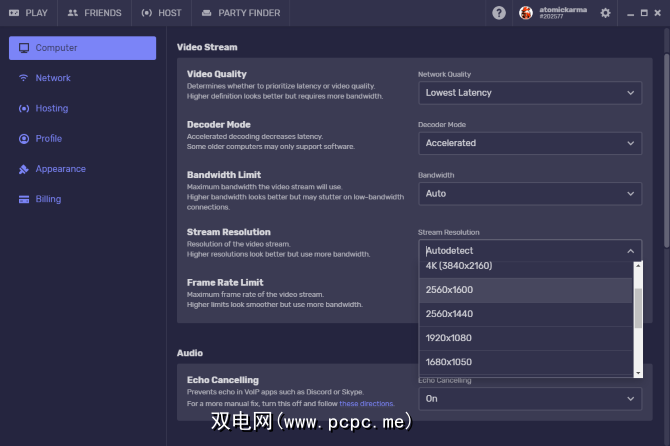Click the atomickarma profile avatar

(526, 13)
